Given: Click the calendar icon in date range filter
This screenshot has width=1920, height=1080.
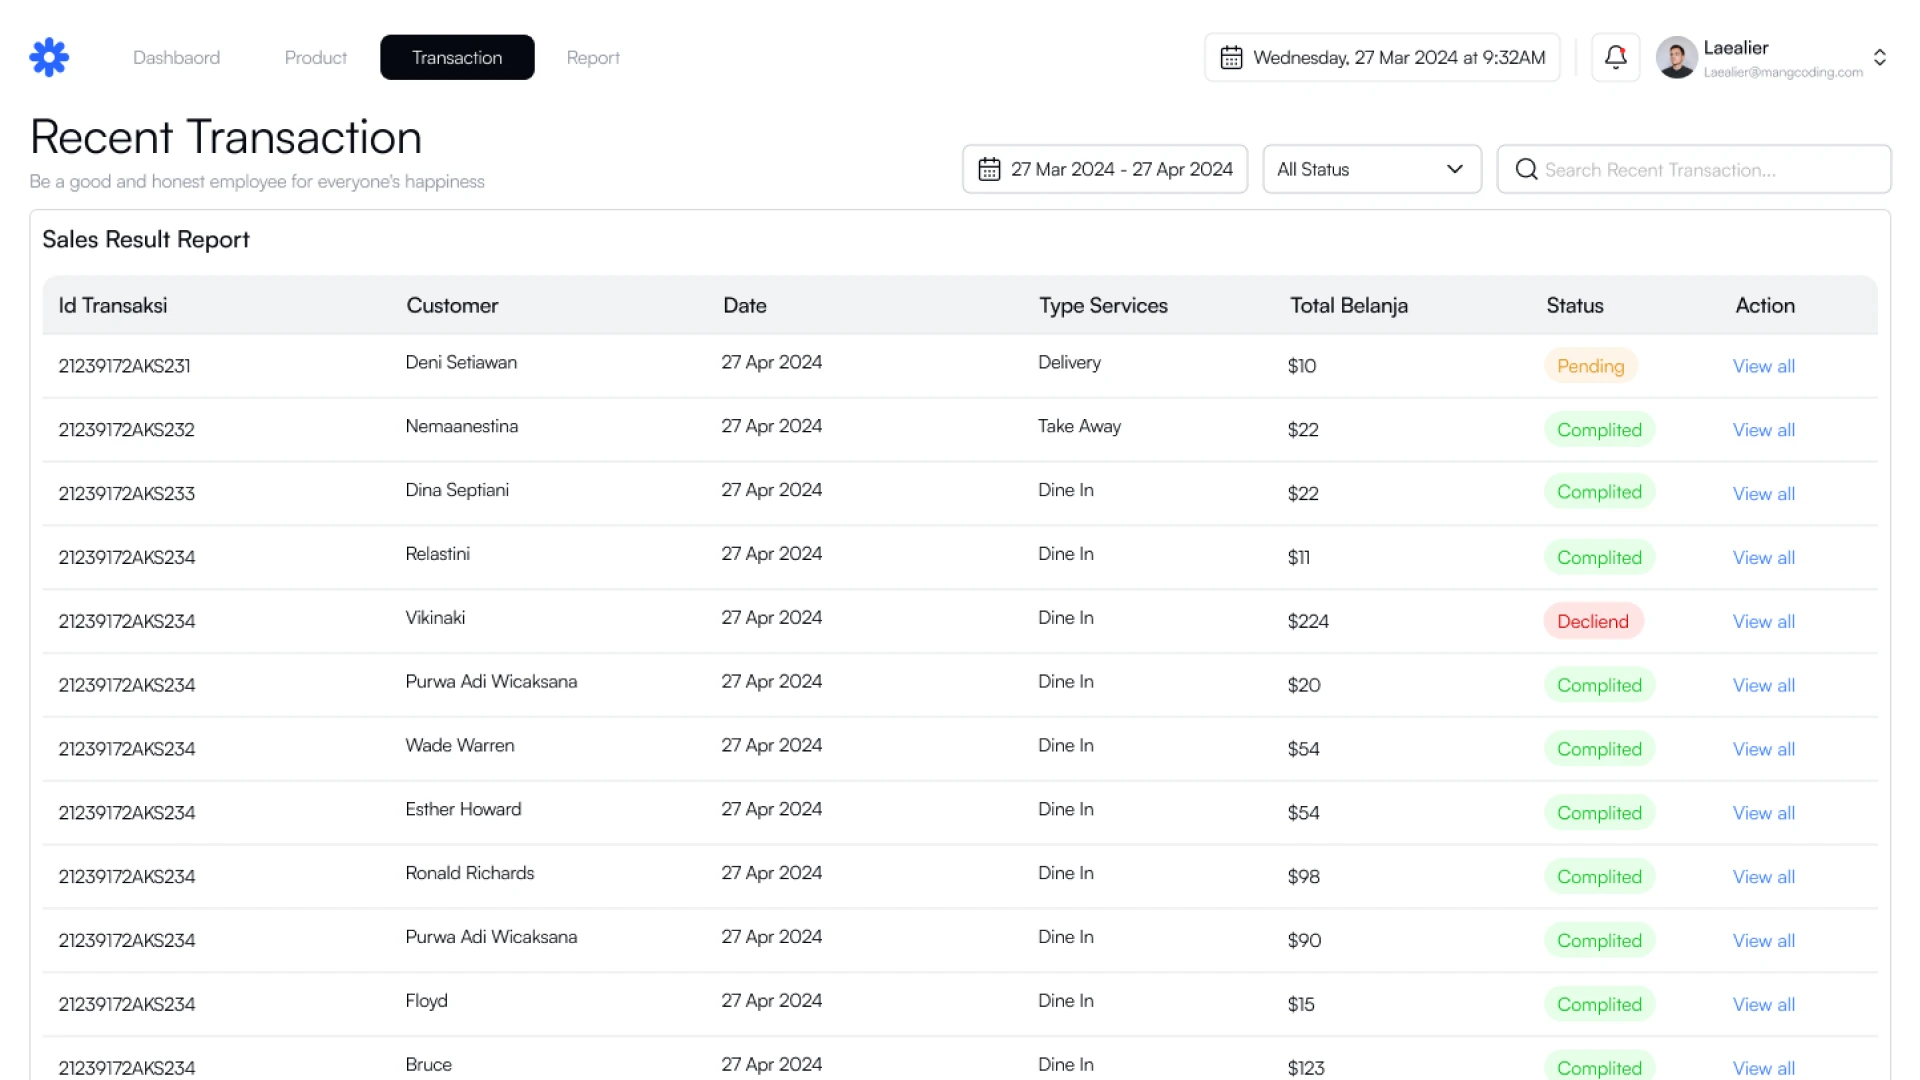Looking at the screenshot, I should click(x=989, y=169).
